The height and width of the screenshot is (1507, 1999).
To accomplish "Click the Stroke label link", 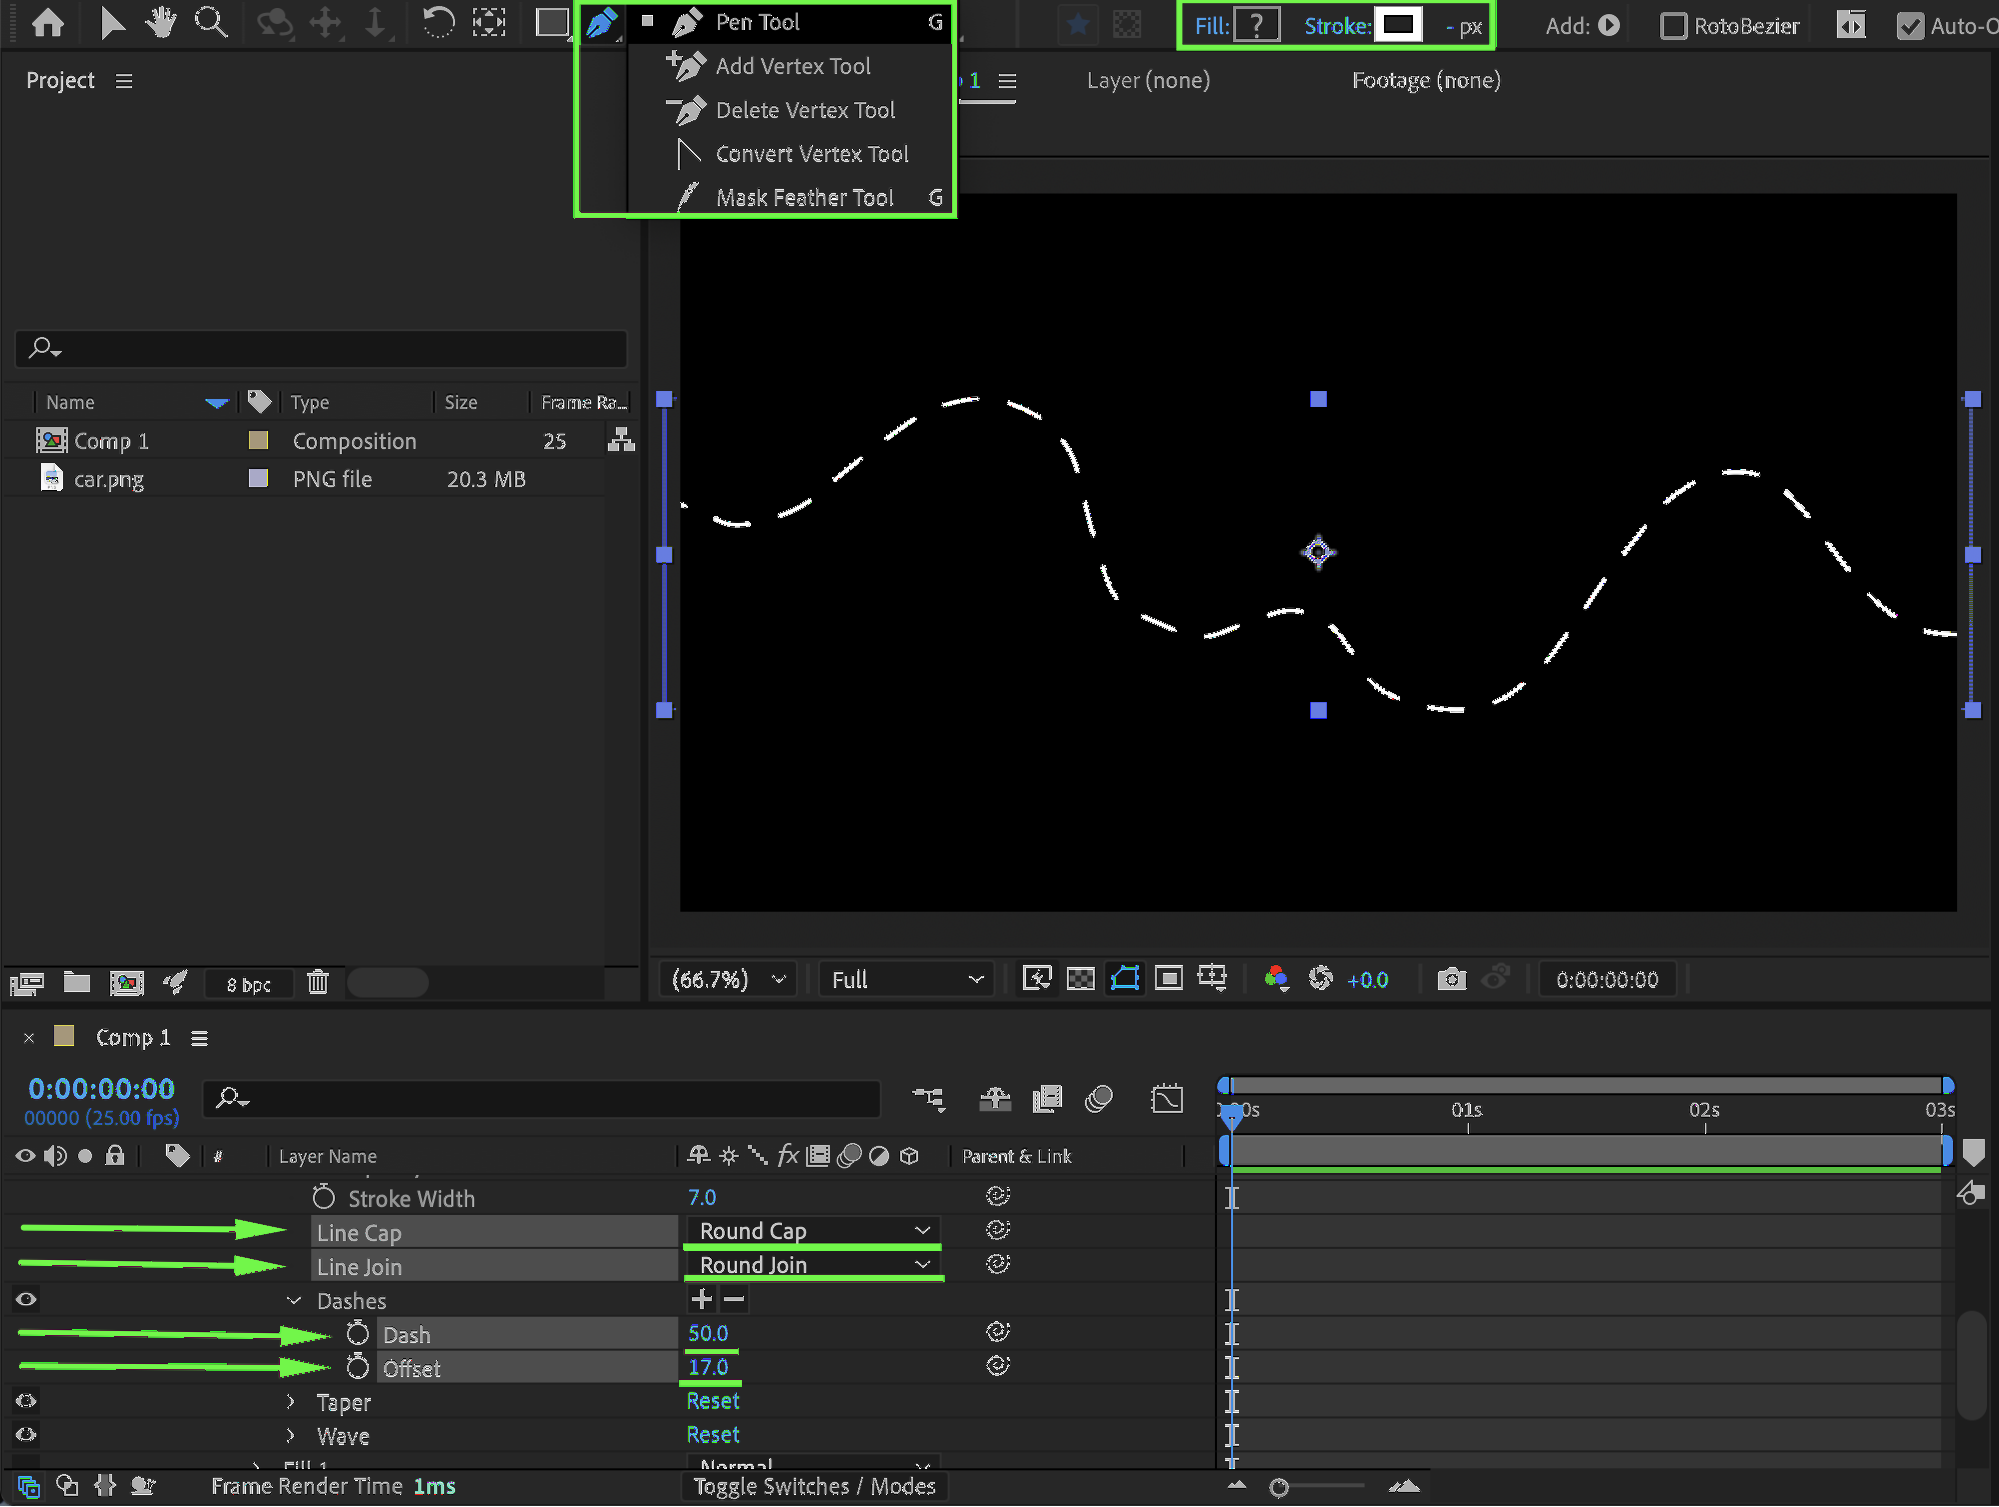I will [x=1337, y=26].
